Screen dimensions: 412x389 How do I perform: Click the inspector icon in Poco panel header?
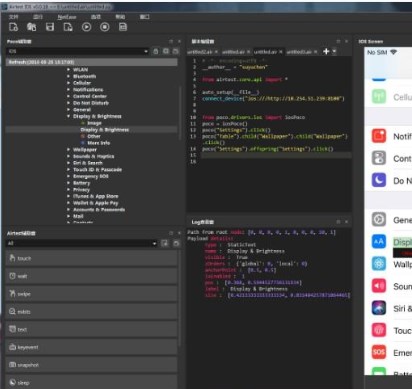(x=166, y=51)
